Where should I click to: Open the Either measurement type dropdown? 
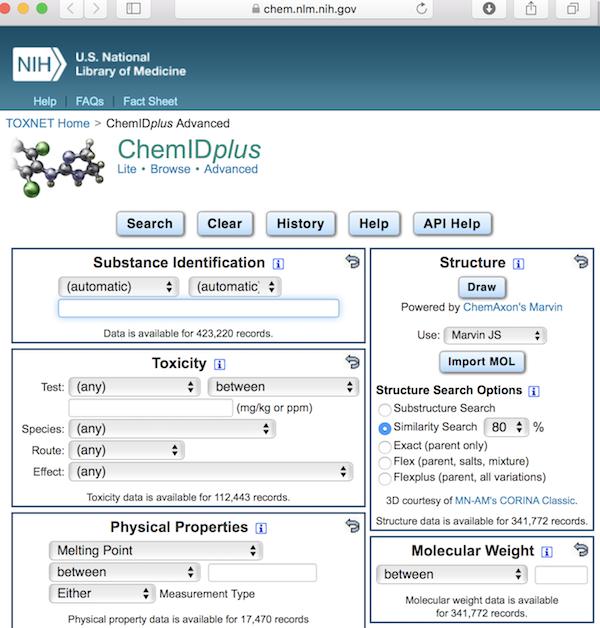(x=102, y=593)
